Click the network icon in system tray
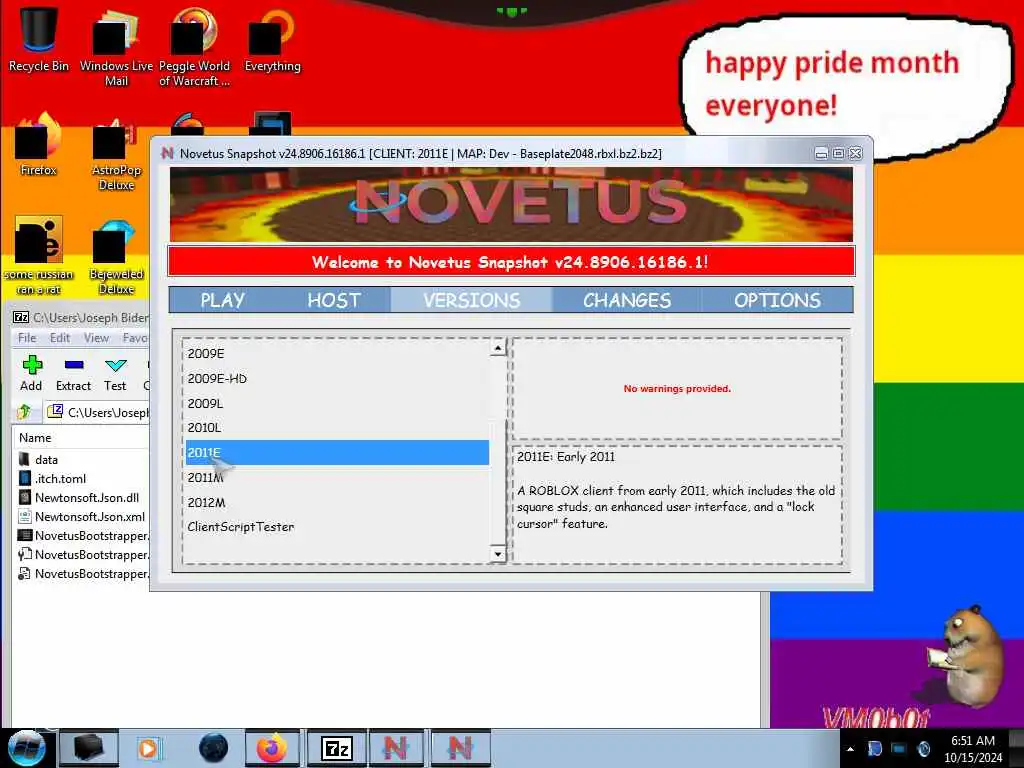 [x=899, y=748]
